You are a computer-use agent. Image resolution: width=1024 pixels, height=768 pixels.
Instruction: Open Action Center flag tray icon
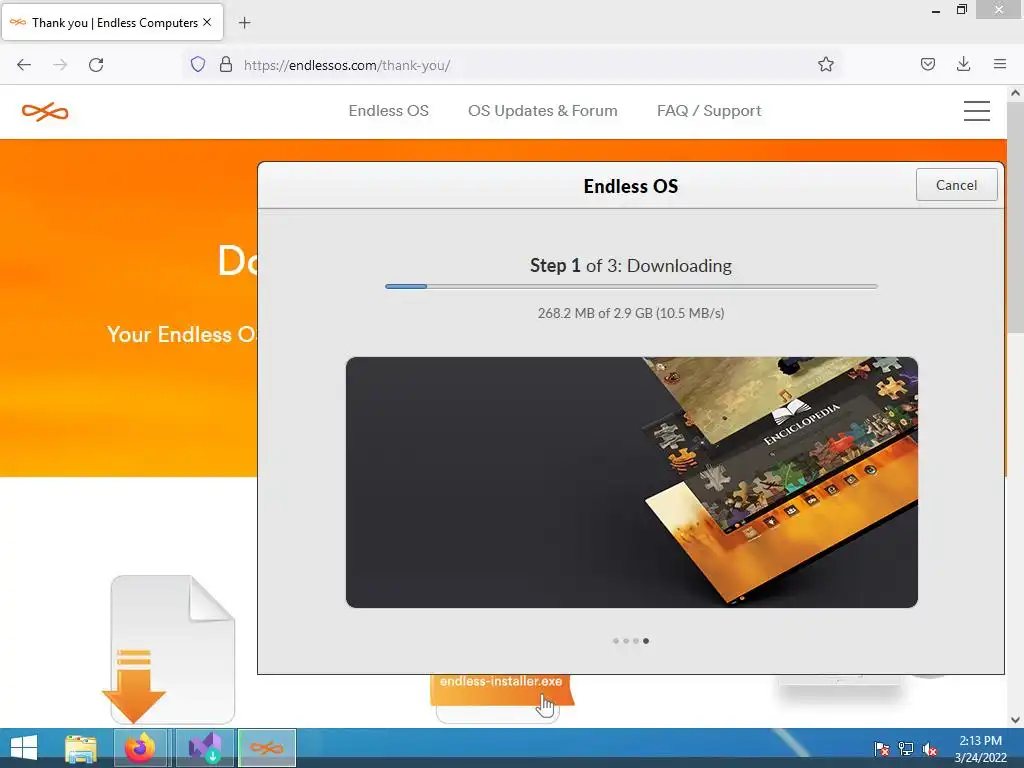pyautogui.click(x=882, y=749)
